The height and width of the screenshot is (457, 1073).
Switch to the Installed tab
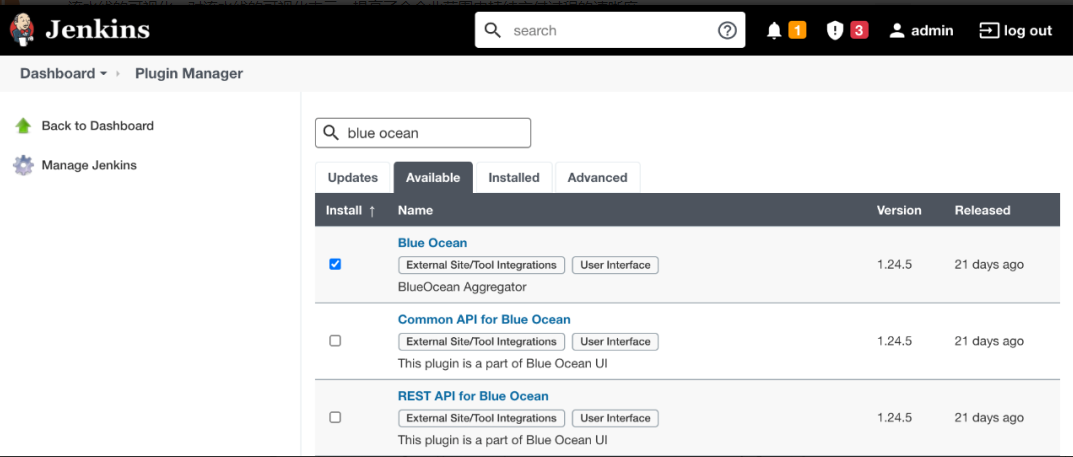(514, 178)
